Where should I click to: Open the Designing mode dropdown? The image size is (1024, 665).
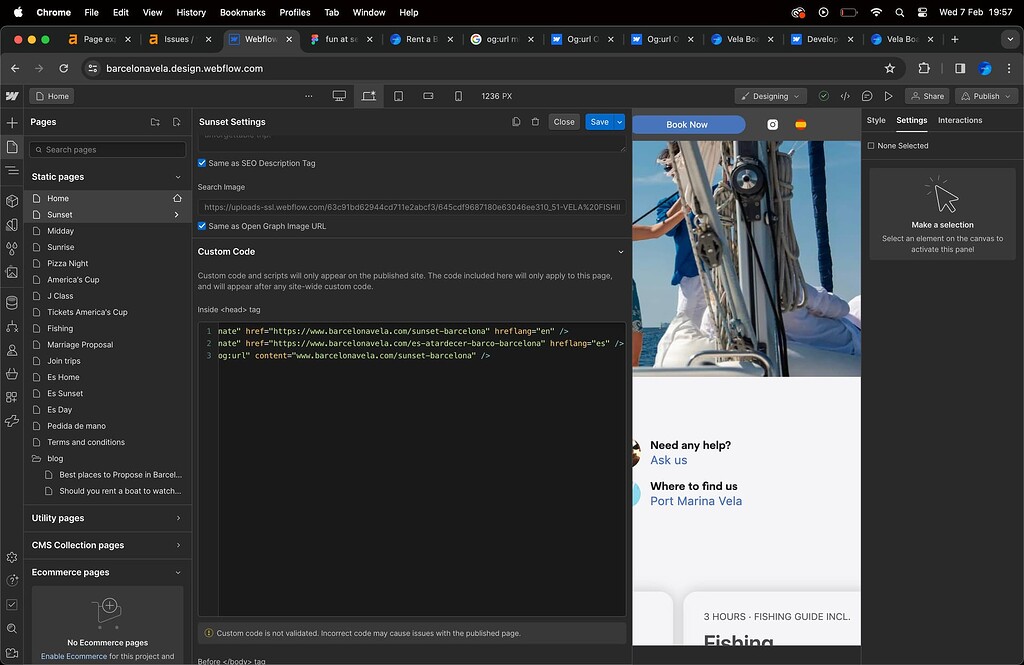click(769, 96)
